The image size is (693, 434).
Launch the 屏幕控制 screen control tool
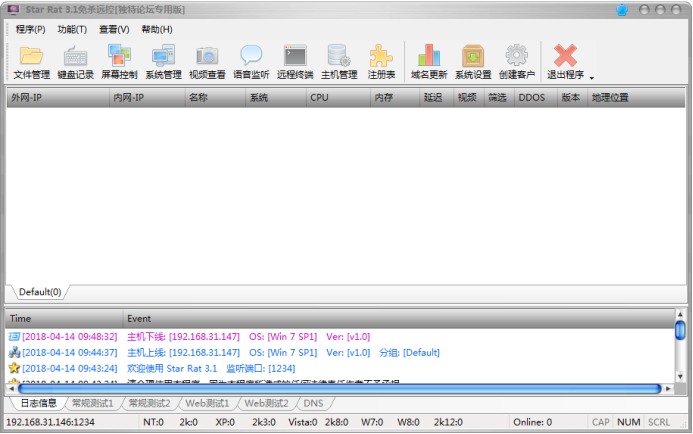(x=119, y=62)
